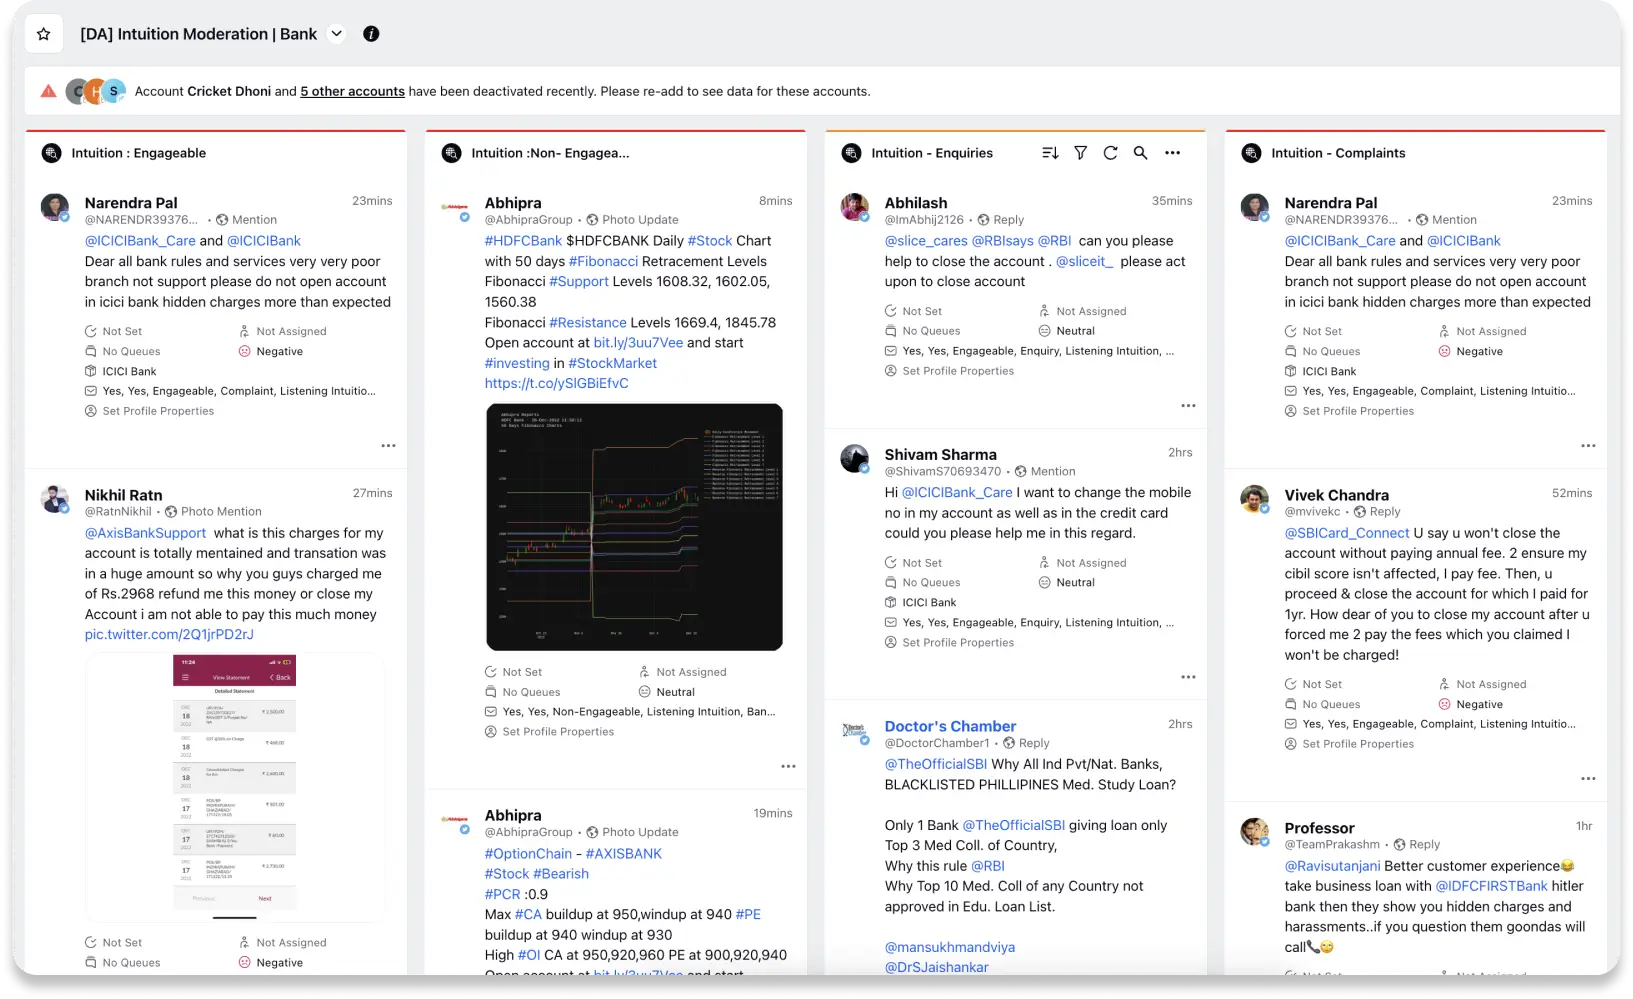Open the Intuition - Complaints column icon

coord(1251,153)
